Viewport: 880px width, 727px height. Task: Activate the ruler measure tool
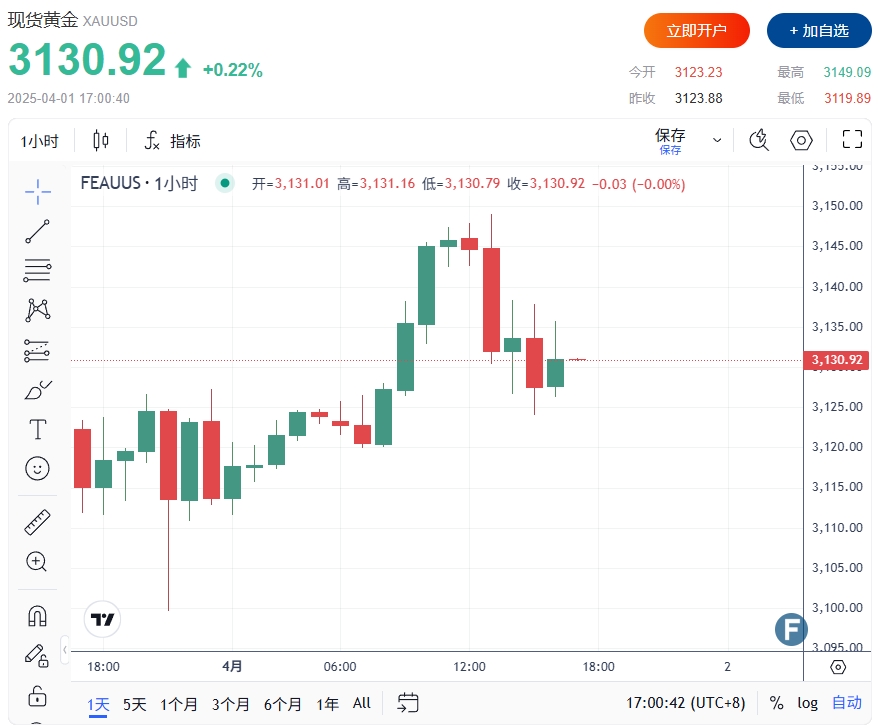37,521
